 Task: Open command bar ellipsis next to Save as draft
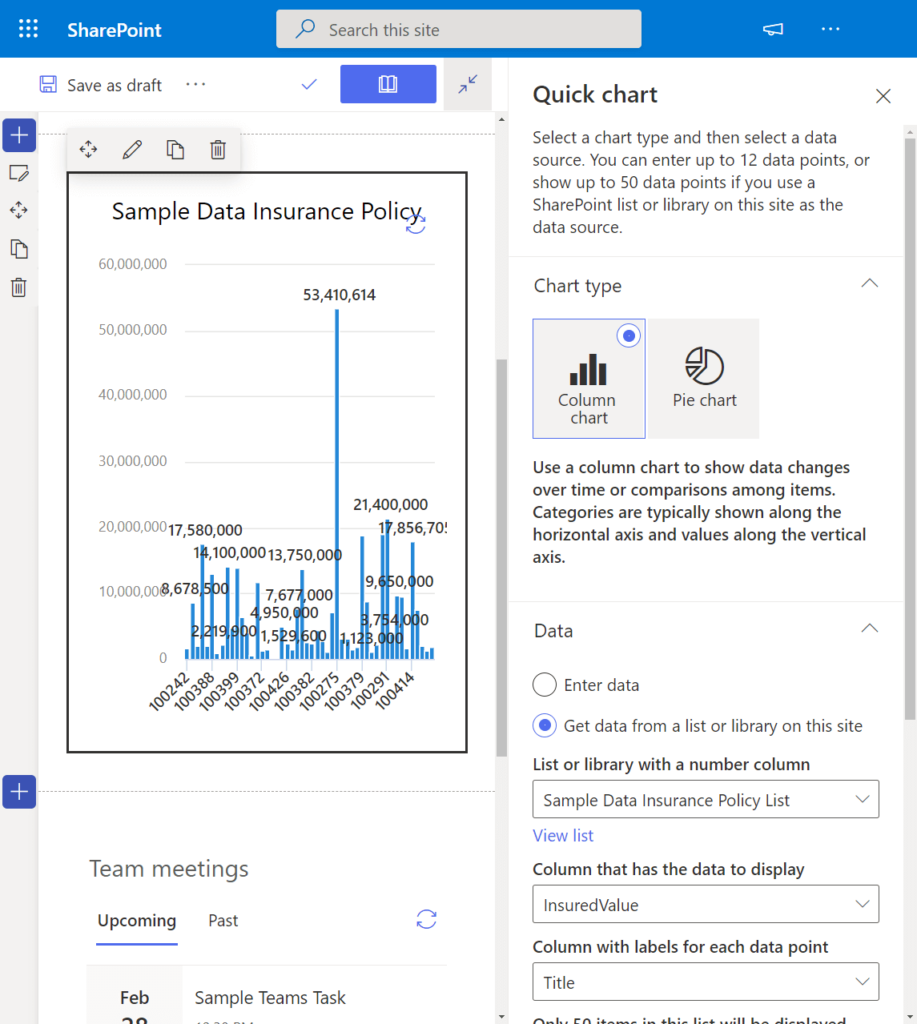click(x=195, y=84)
